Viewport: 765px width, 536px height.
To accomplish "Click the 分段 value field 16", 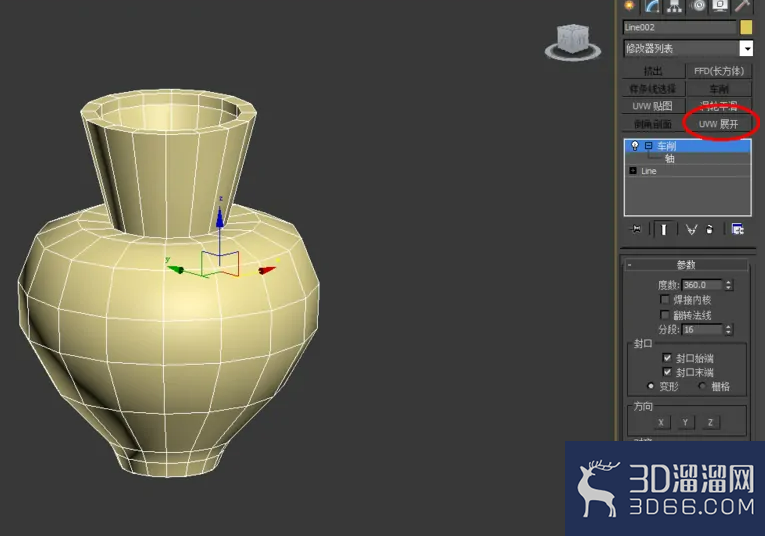I will click(x=703, y=330).
